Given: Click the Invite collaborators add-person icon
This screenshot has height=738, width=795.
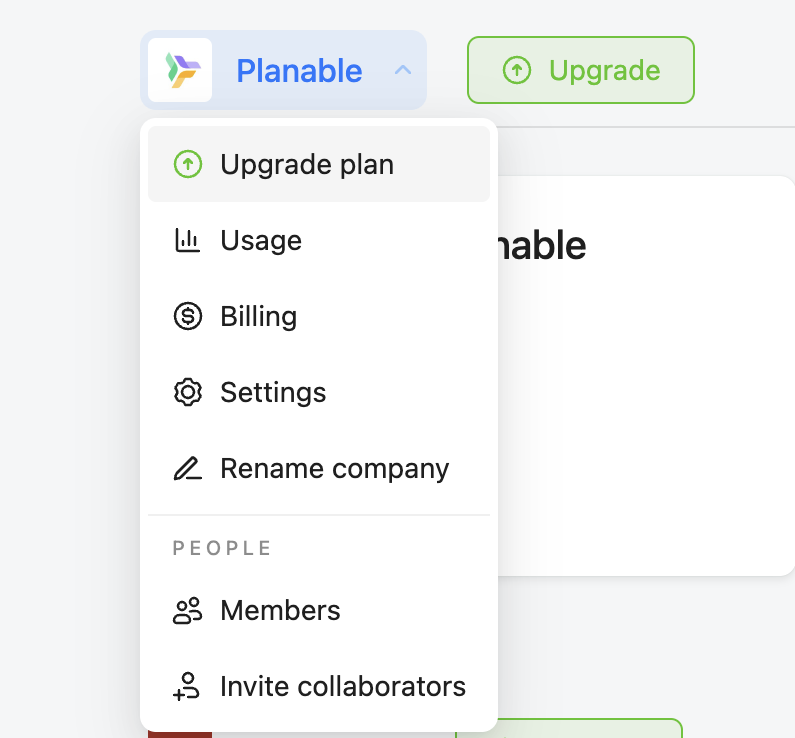Looking at the screenshot, I should tap(187, 687).
